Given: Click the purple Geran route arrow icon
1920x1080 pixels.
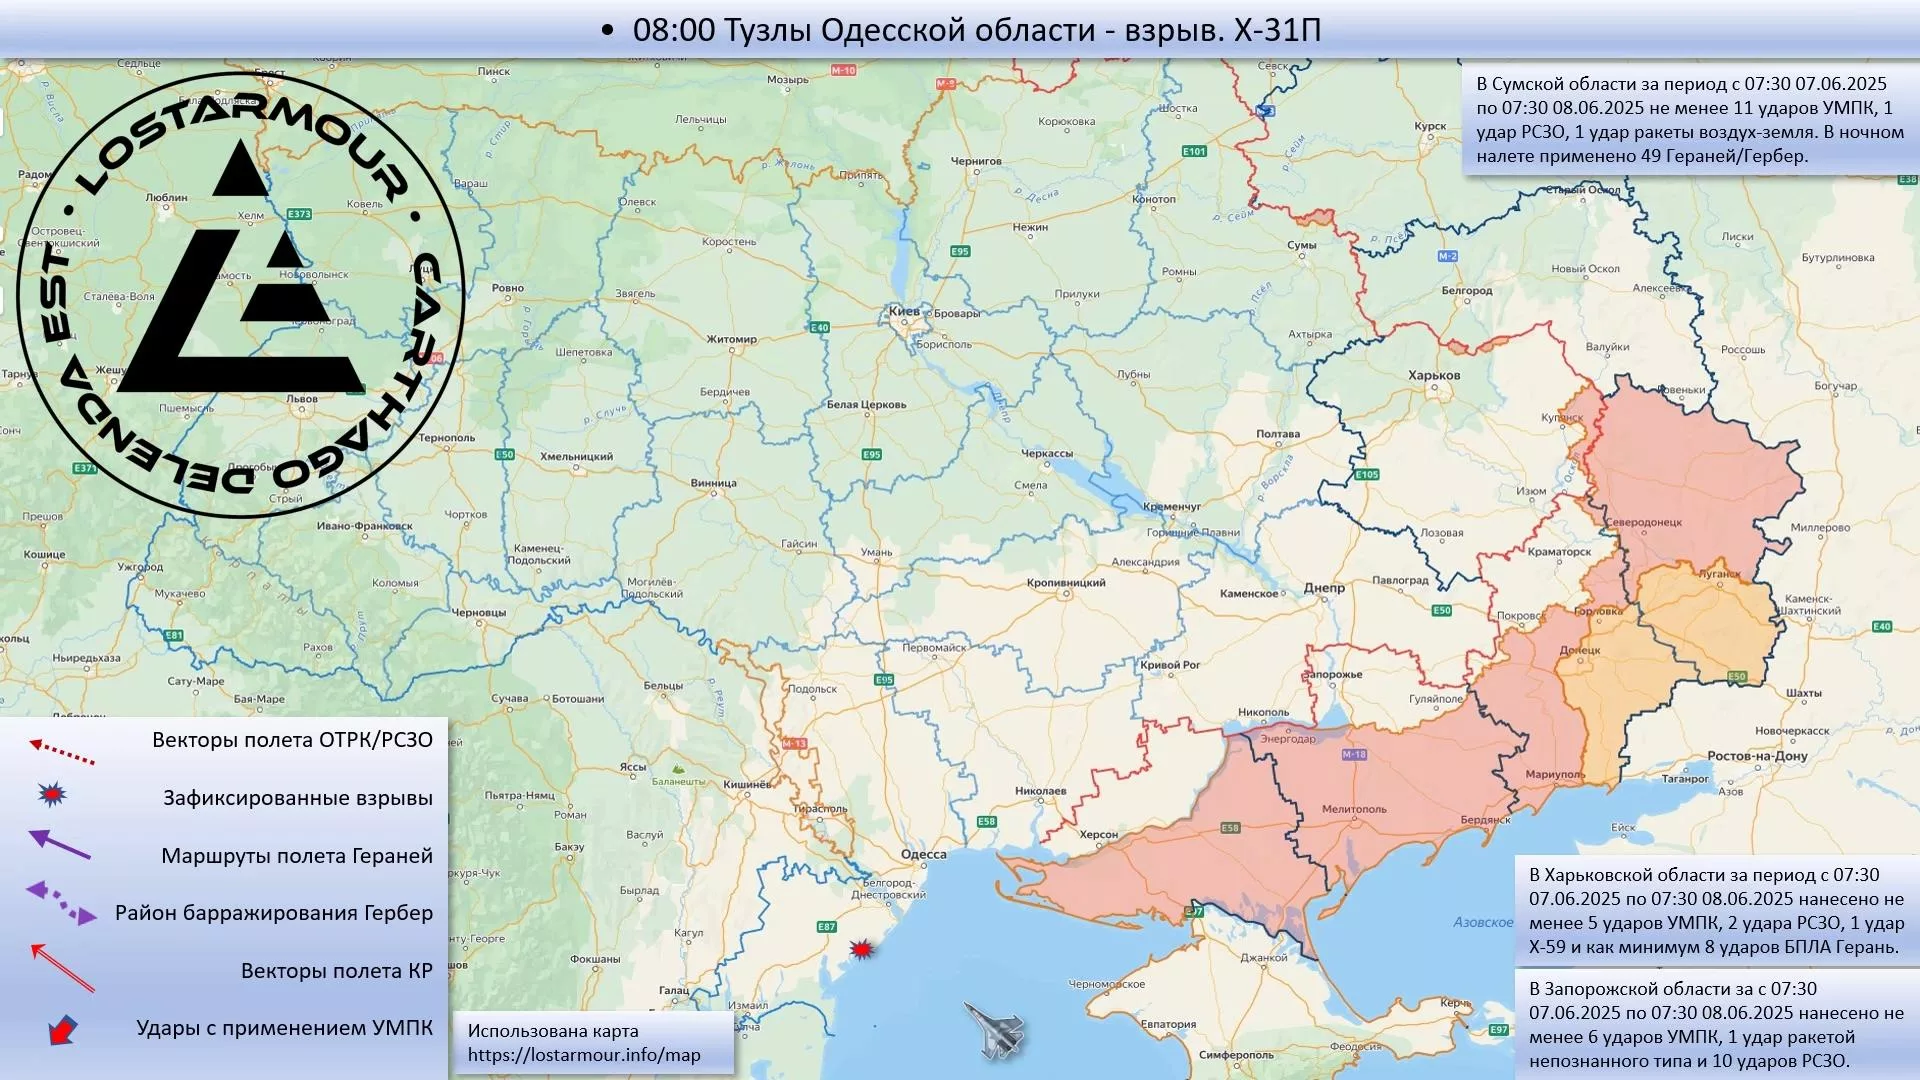Looking at the screenshot, I should 59,845.
